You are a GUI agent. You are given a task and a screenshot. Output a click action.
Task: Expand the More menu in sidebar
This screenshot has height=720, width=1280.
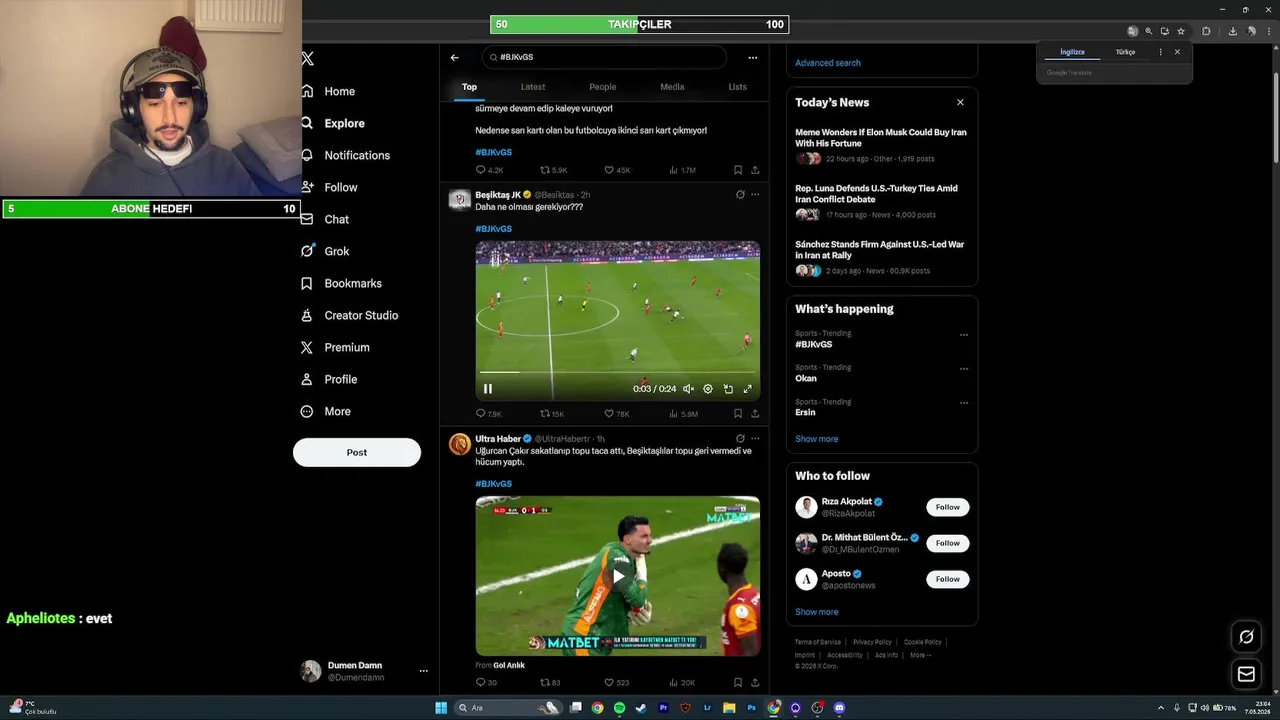(x=326, y=411)
